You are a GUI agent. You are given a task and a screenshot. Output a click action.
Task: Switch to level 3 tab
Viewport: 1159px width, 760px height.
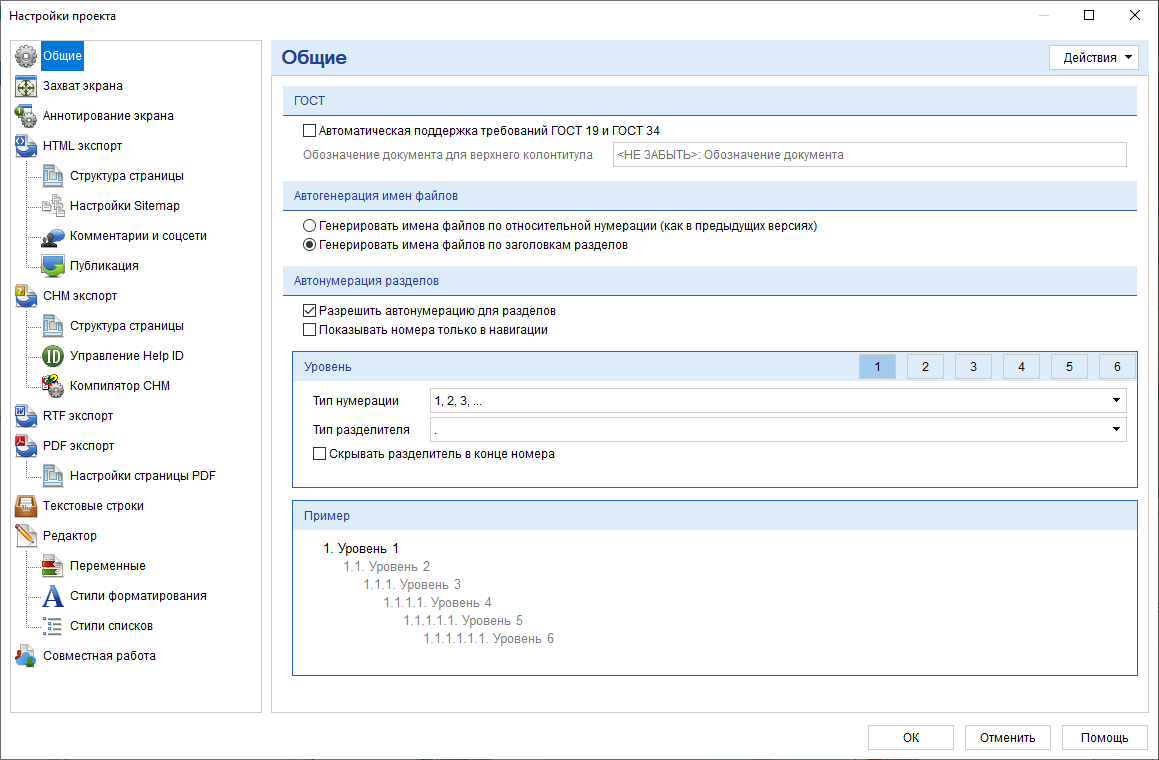tap(973, 367)
